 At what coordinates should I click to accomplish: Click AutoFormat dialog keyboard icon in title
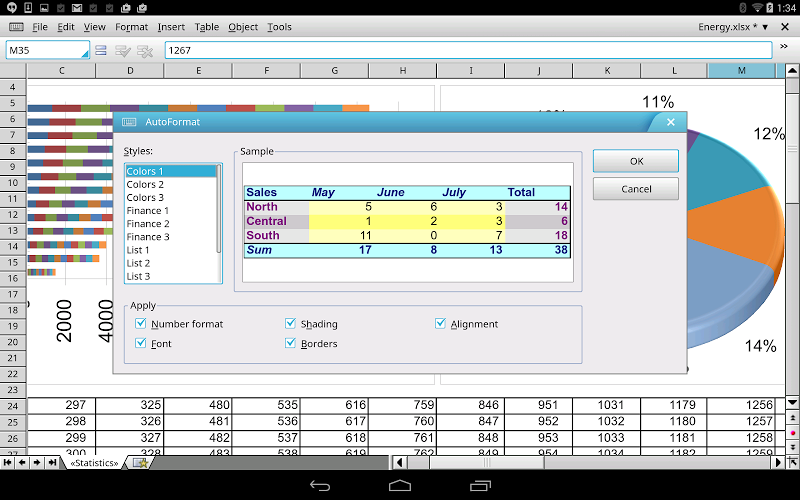129,122
